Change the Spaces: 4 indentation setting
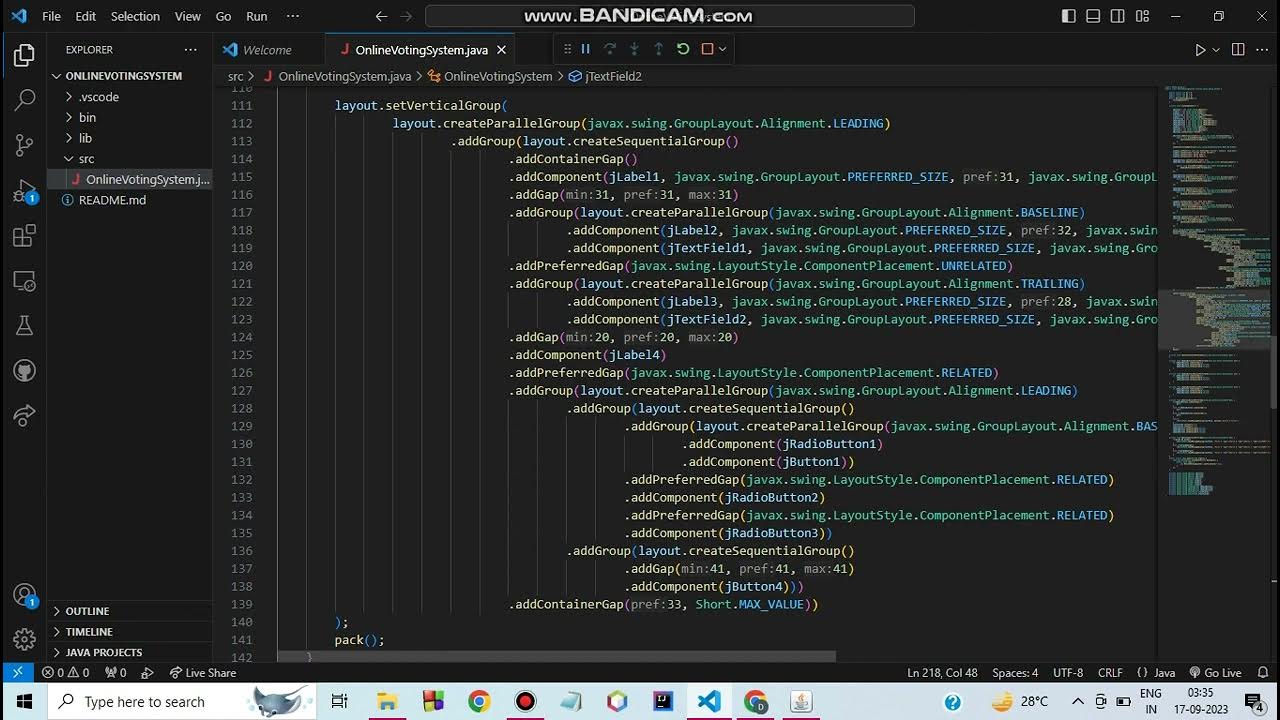Viewport: 1280px width, 720px height. pos(1015,673)
